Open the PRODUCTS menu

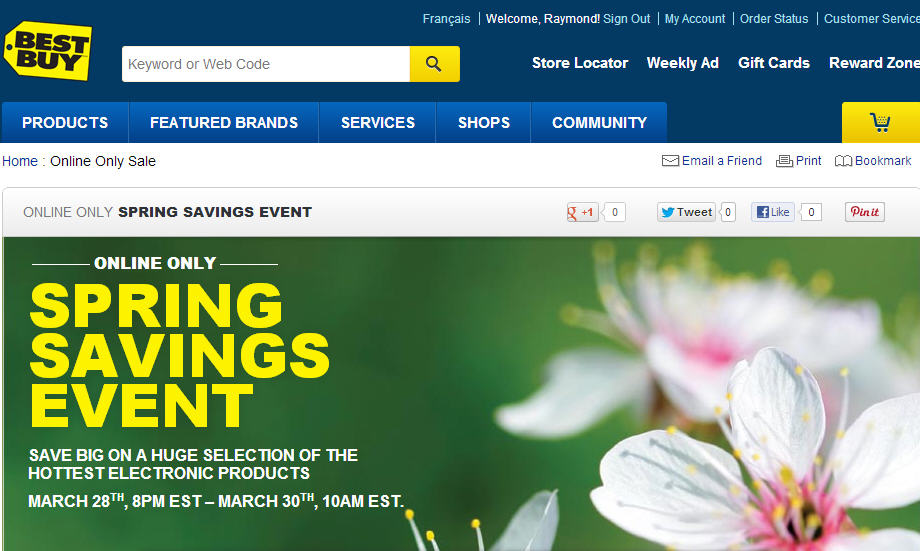pos(65,122)
